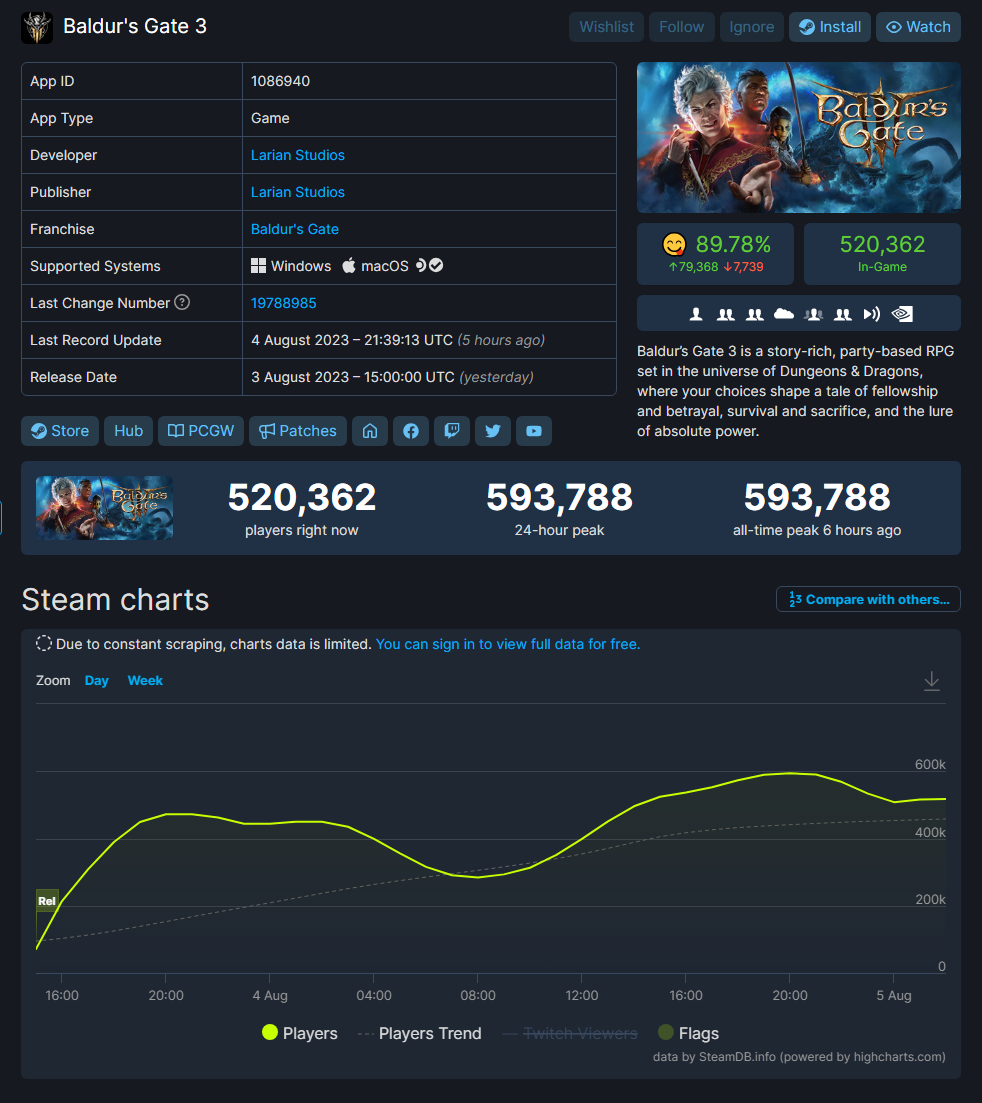Click the two-person icon left of cloud icon
Screen dimensions: 982x1103
pyautogui.click(x=755, y=314)
